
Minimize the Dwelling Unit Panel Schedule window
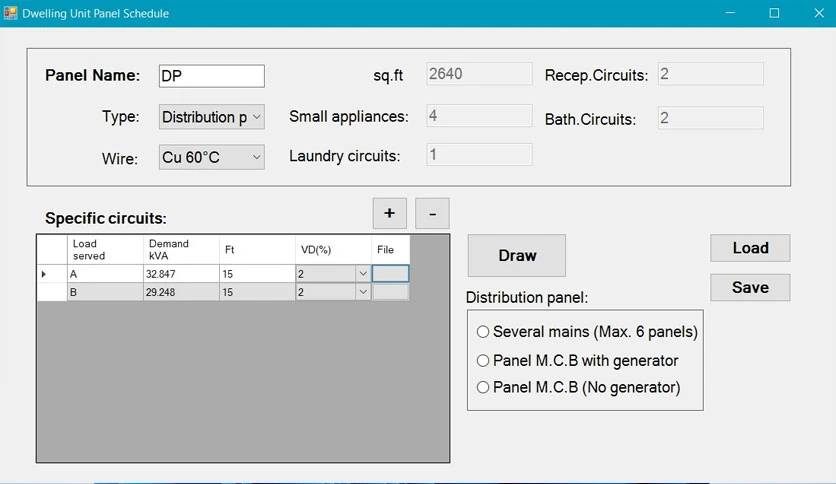730,13
